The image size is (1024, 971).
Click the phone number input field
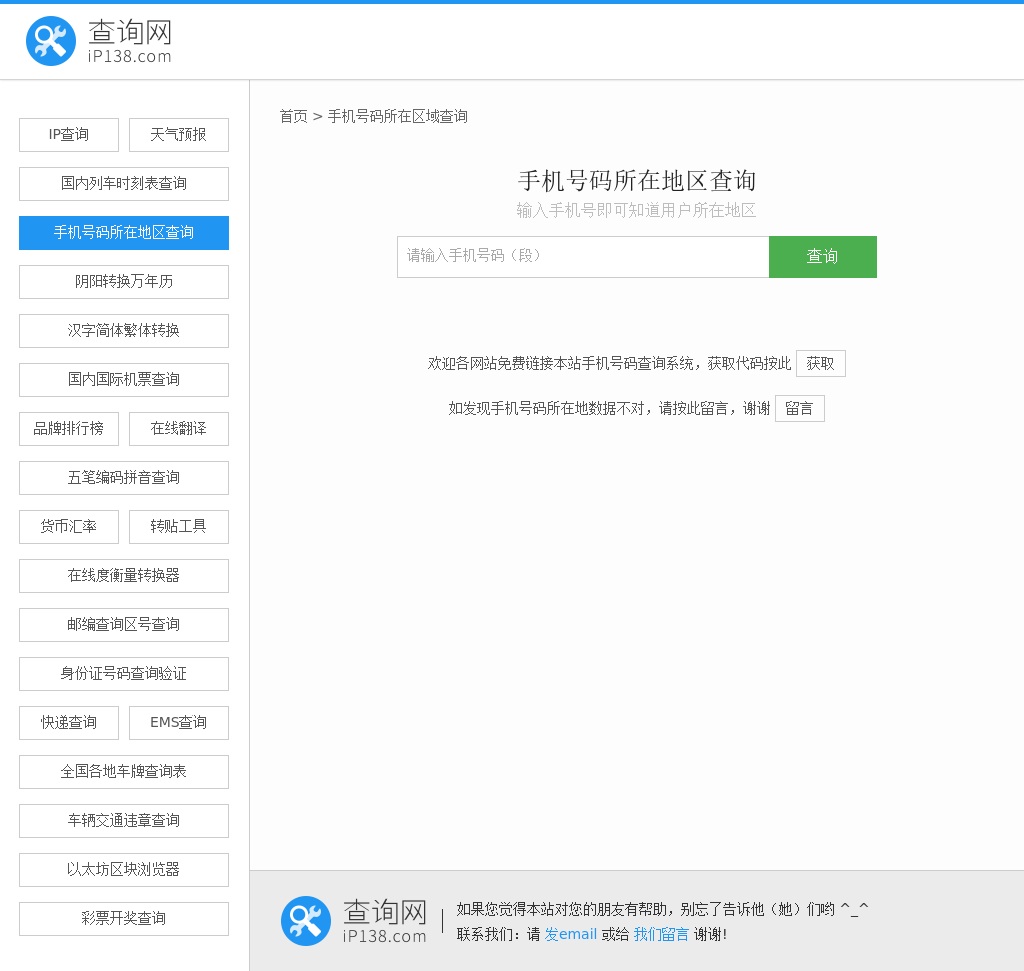tap(583, 257)
